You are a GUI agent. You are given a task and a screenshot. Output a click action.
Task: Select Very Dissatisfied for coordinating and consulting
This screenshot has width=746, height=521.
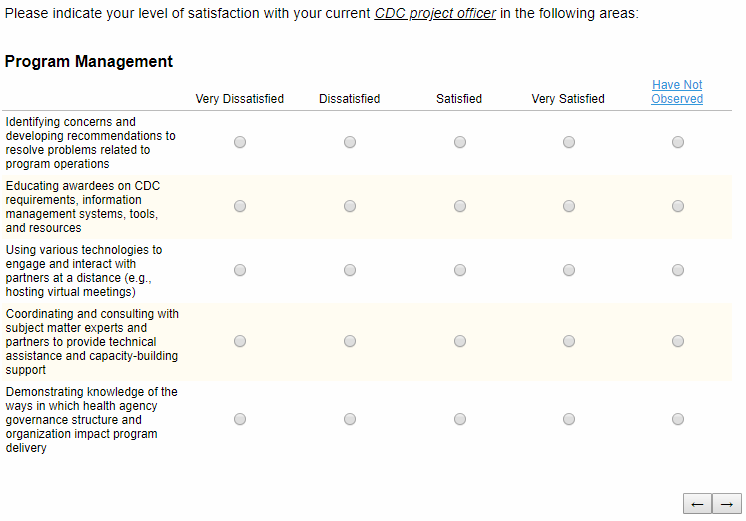(x=240, y=342)
